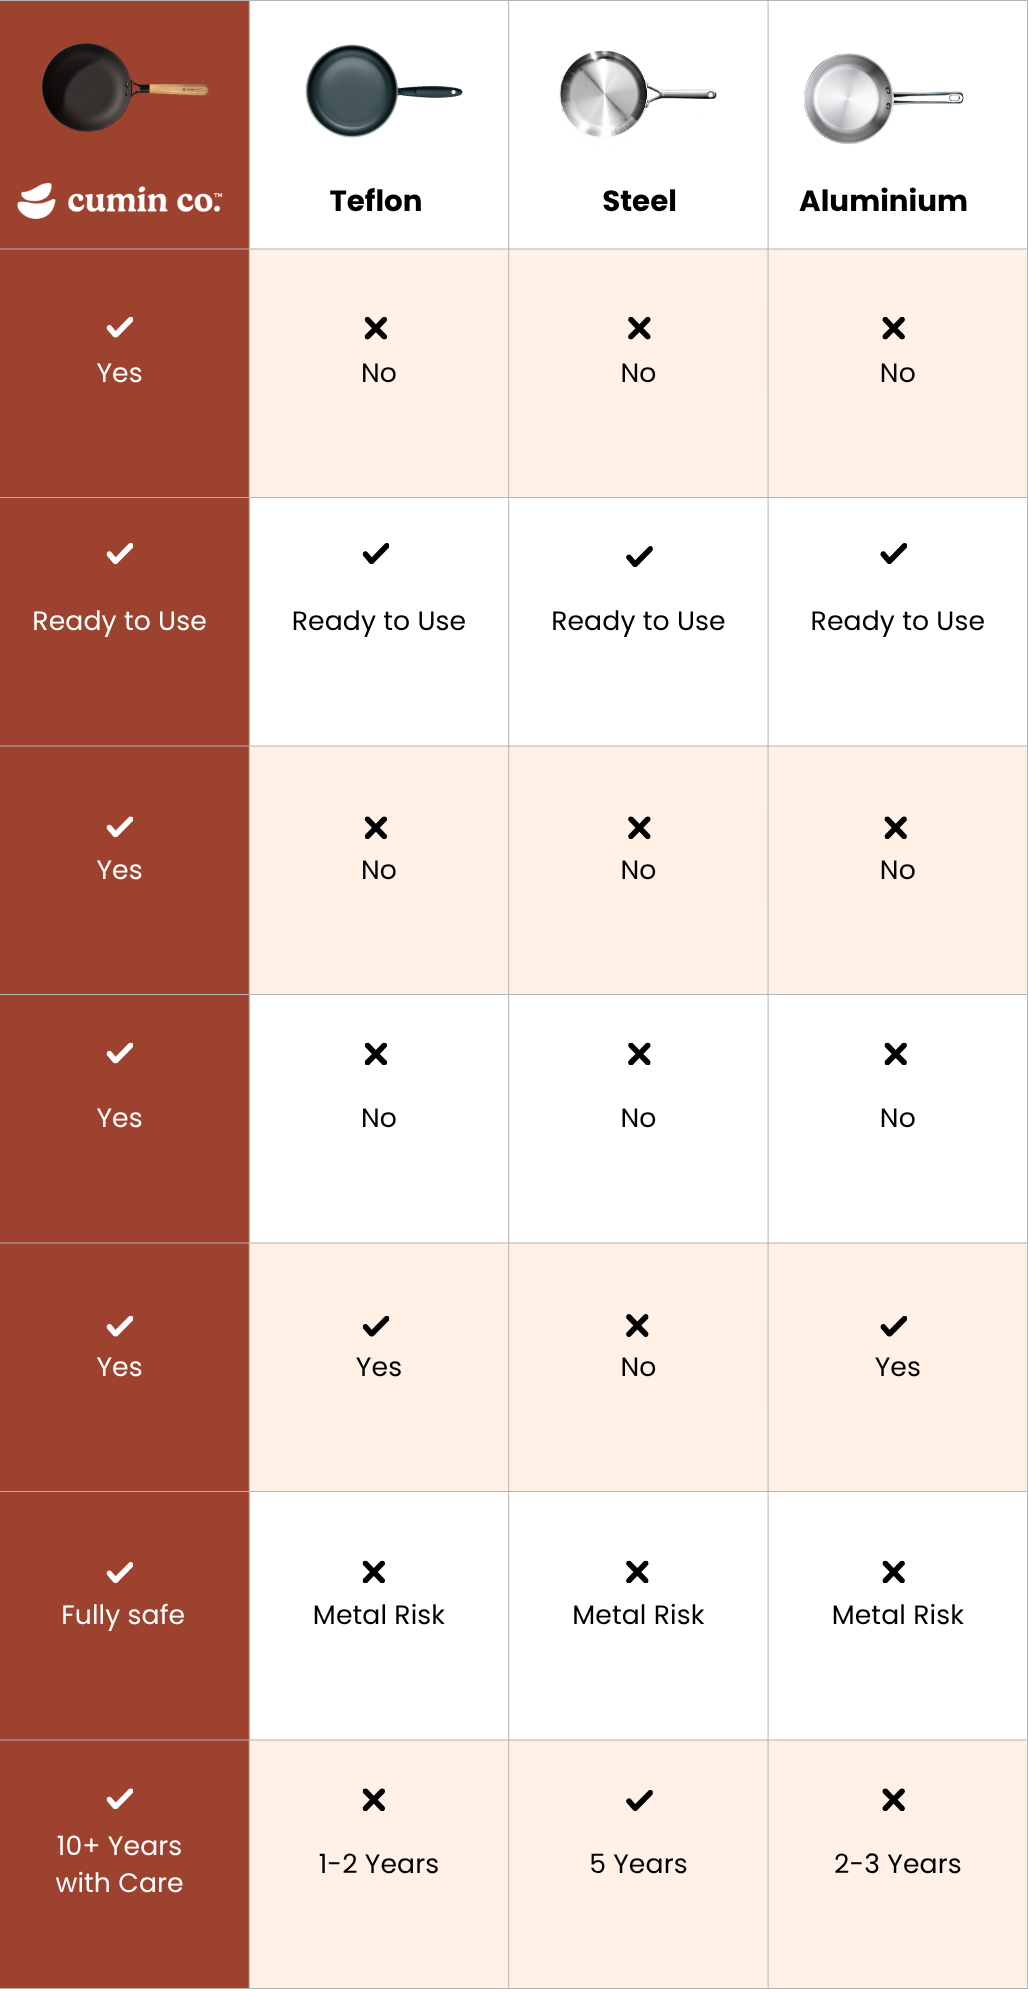Click Metal Risk text in Steel column
Image resolution: width=1028 pixels, height=1992 pixels.
click(x=638, y=1615)
